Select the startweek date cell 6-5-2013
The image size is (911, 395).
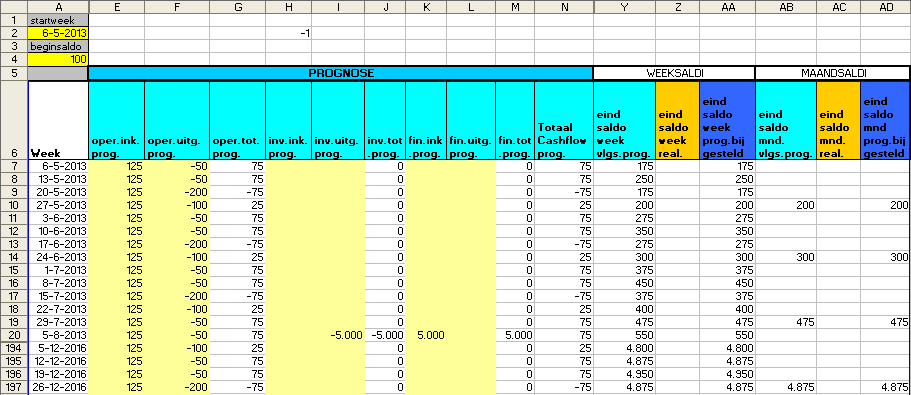pos(58,34)
